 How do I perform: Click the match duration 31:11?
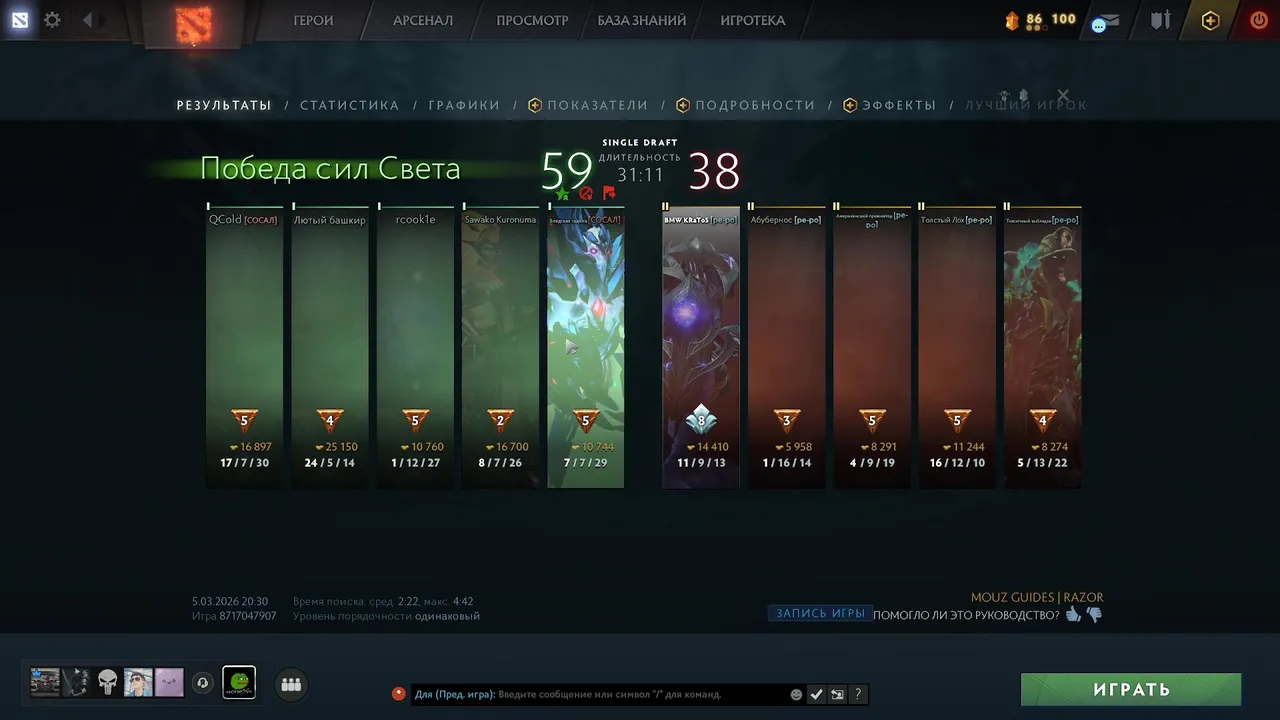coord(640,175)
